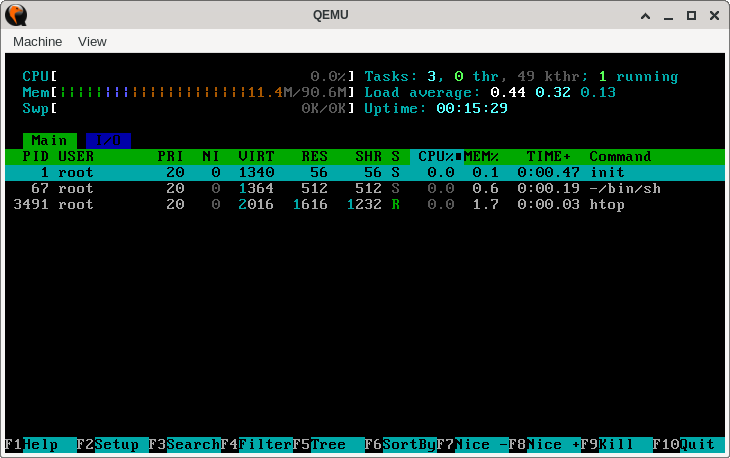Viewport: 730px width, 458px height.
Task: Switch to the I/O tab in htop
Action: 108,141
